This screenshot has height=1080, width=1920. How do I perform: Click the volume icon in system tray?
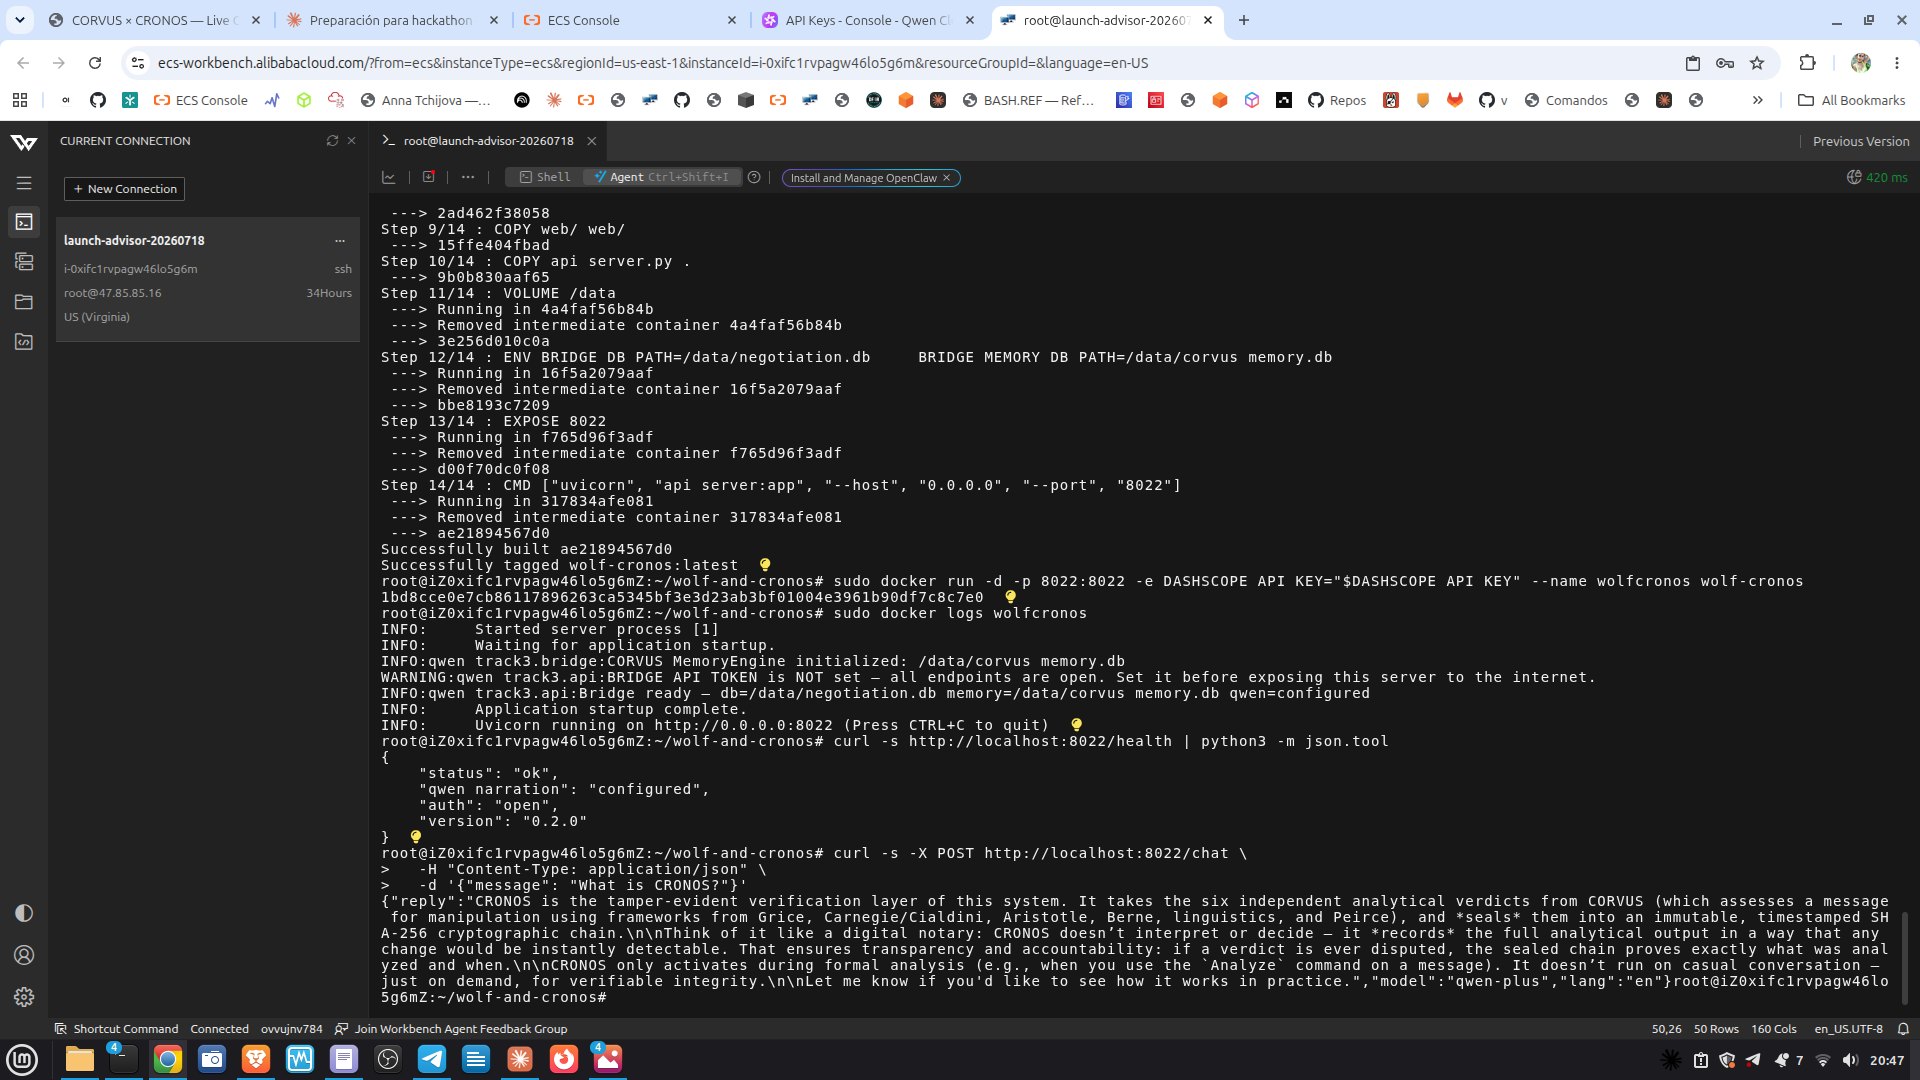[x=1850, y=1060]
